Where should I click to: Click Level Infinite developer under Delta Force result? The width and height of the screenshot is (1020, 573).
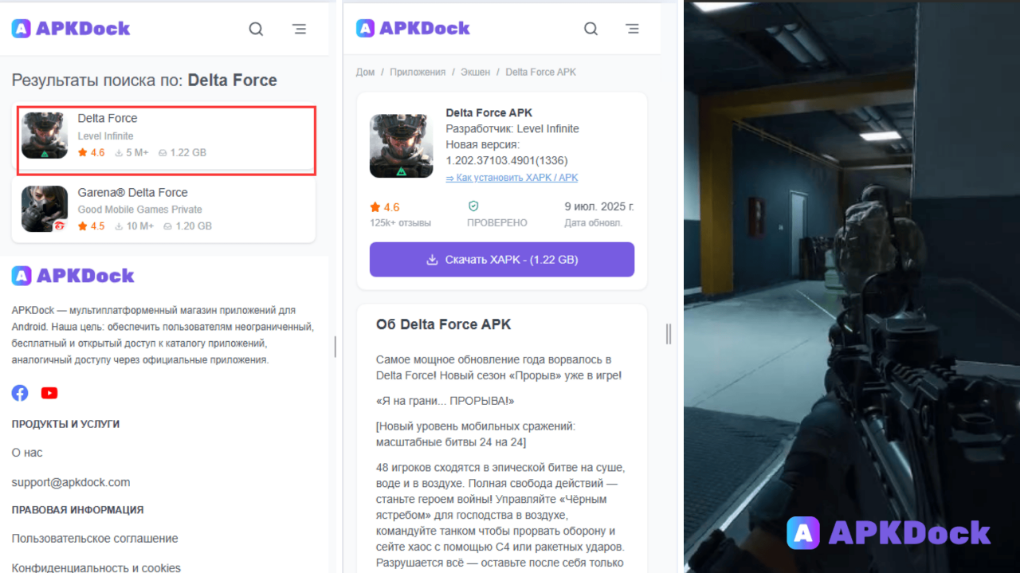pyautogui.click(x=105, y=136)
